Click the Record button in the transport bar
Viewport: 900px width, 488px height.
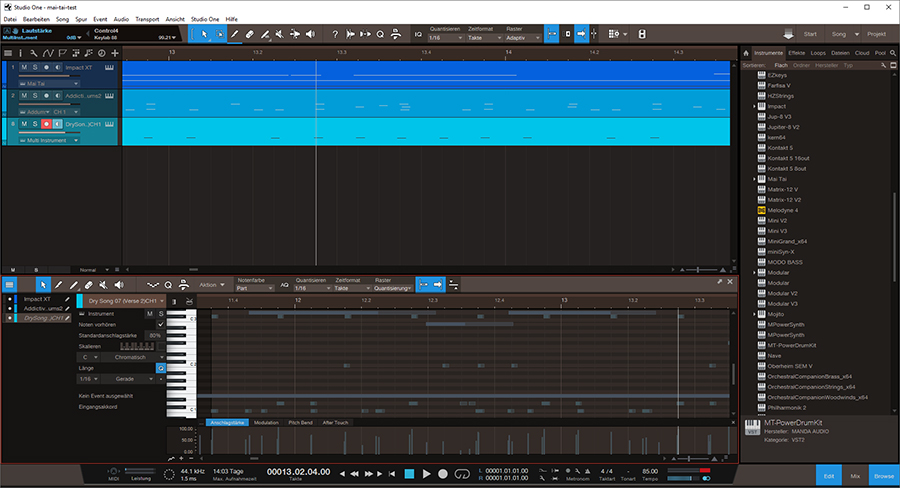click(x=443, y=474)
